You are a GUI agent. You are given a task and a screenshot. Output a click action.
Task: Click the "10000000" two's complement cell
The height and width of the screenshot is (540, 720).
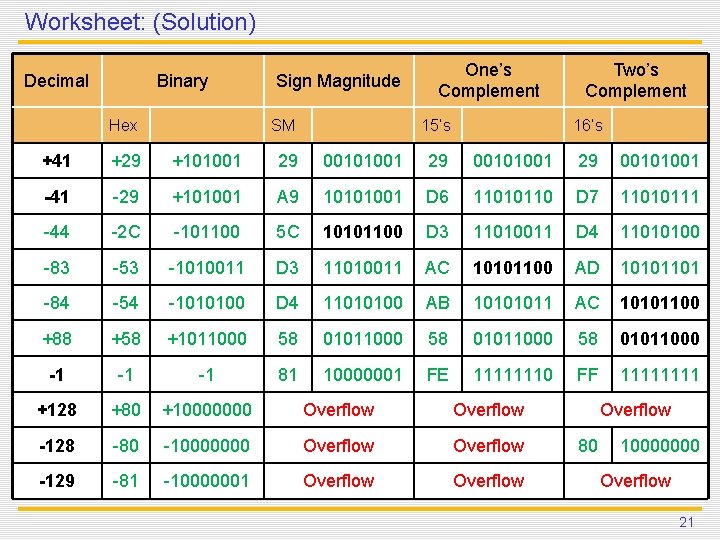[660, 445]
